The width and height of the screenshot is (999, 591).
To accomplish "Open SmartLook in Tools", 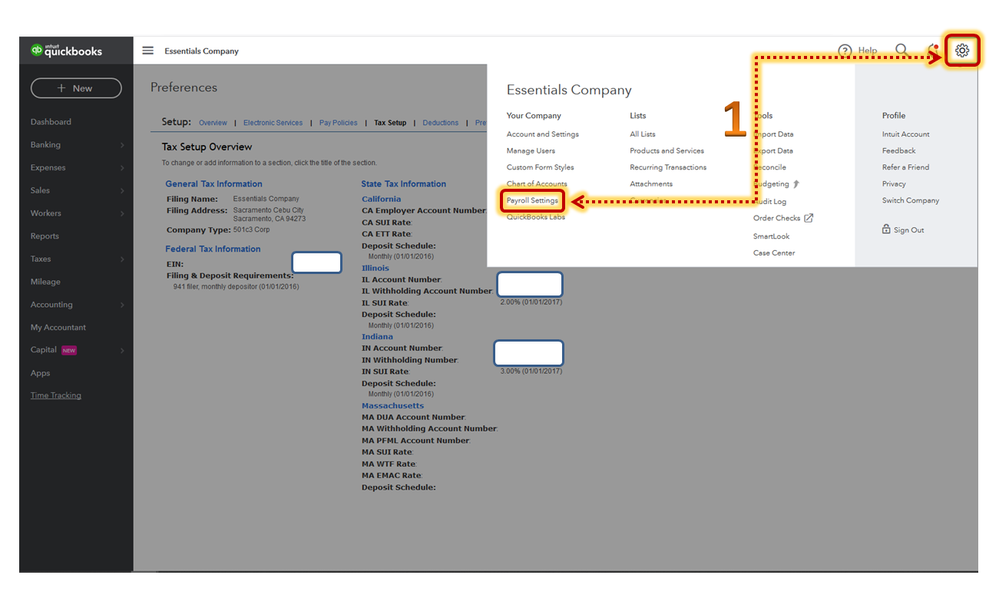I will pos(772,236).
